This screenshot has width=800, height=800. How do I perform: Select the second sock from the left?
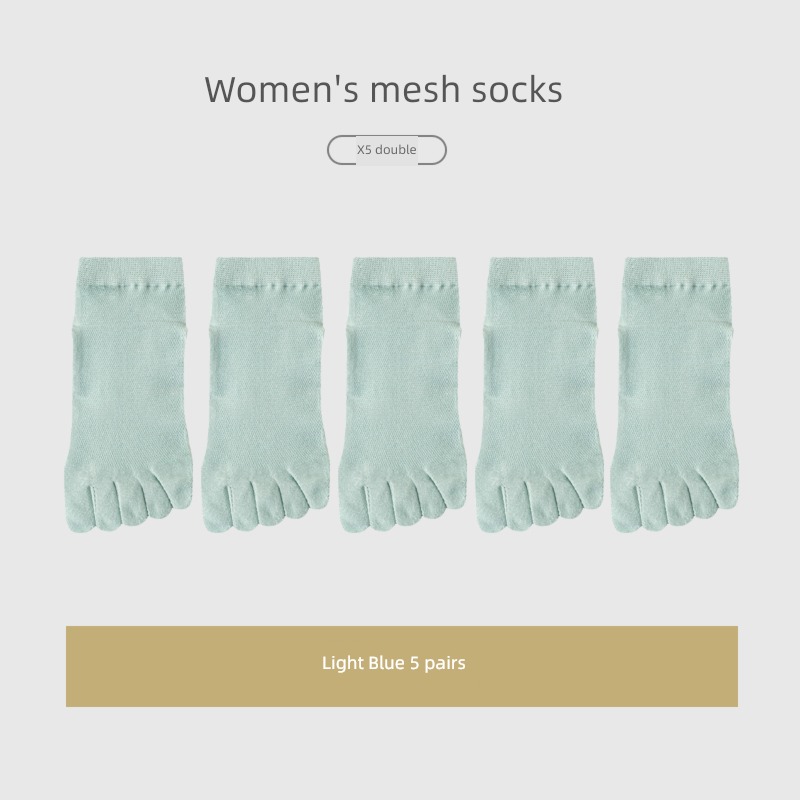[x=265, y=394]
